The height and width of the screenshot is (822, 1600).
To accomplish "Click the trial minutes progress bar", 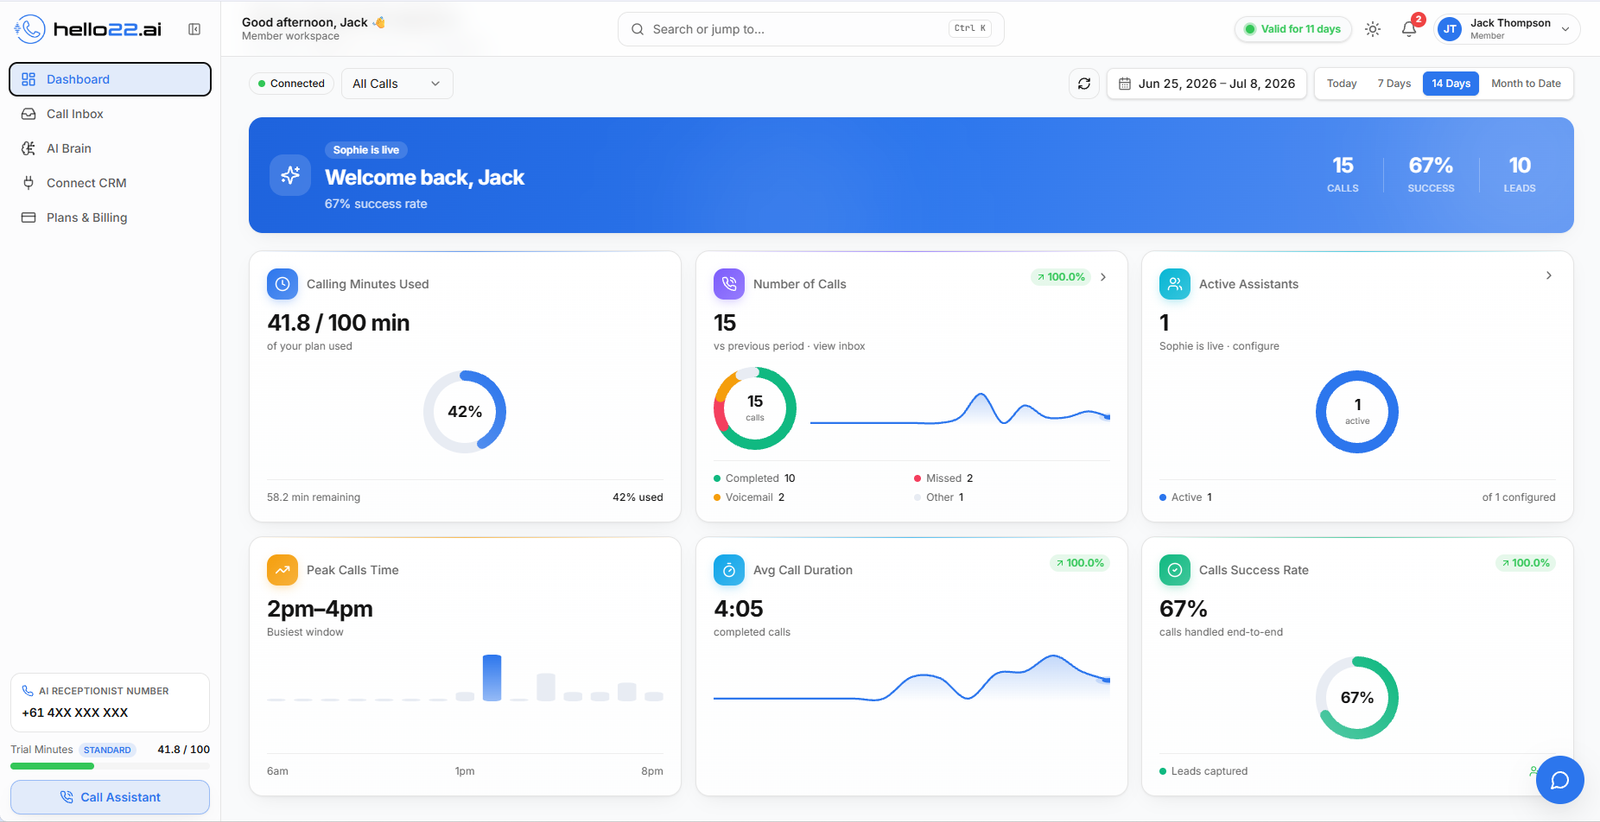I will point(110,766).
